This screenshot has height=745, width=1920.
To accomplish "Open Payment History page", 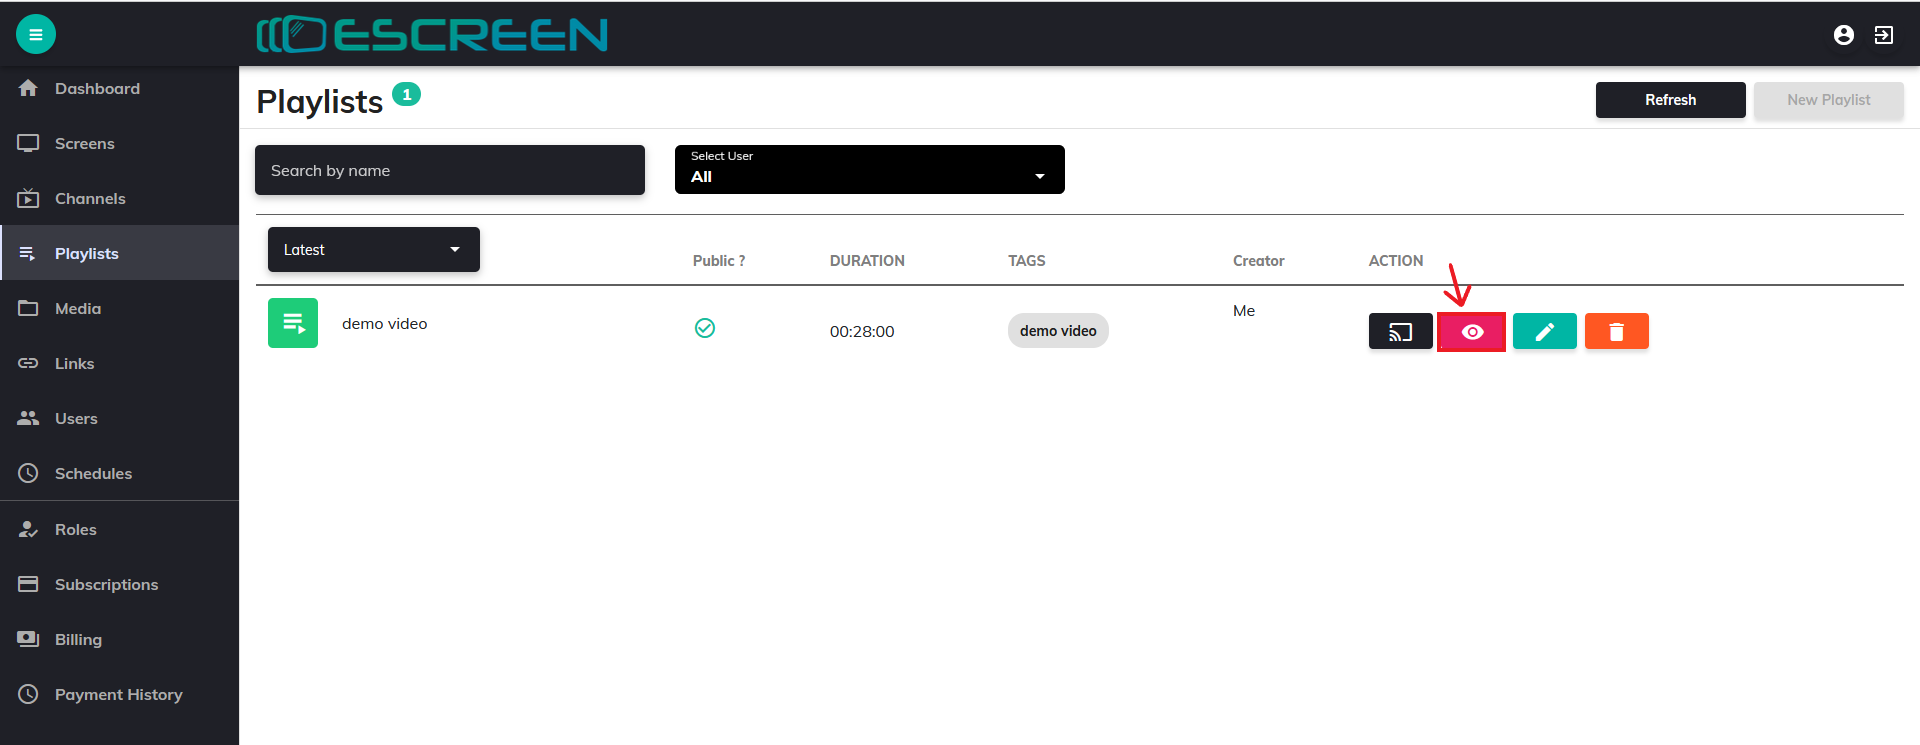I will tap(118, 695).
